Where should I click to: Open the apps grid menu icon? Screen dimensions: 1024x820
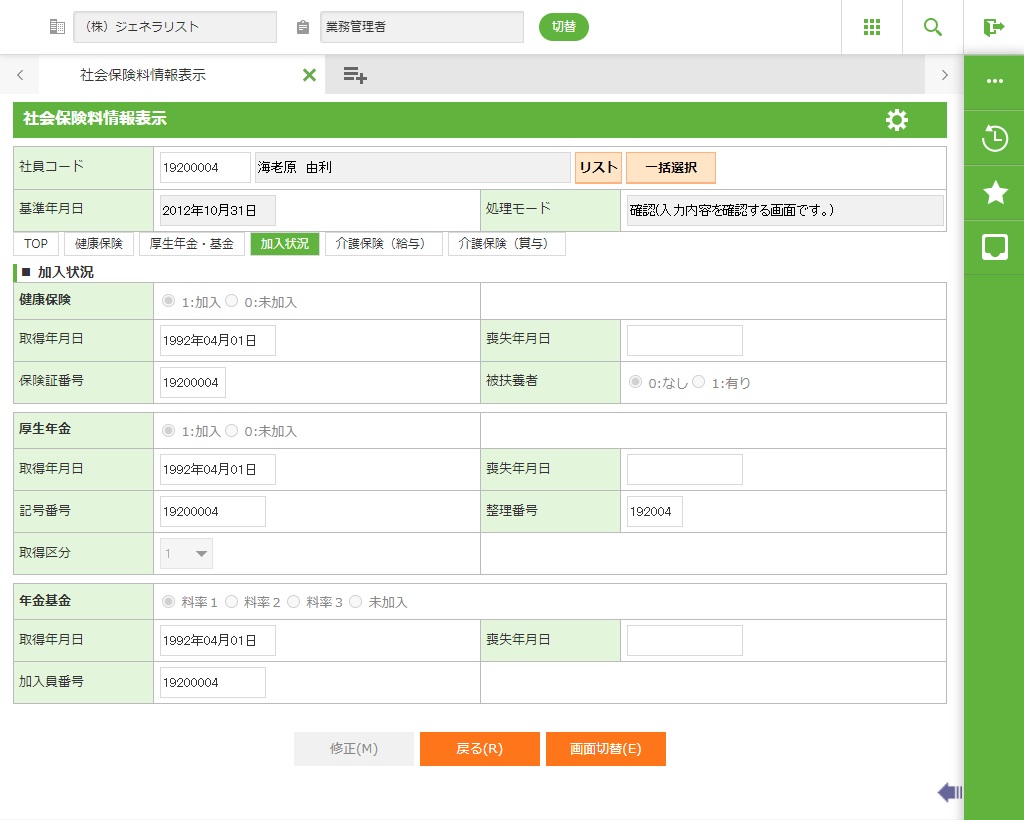(871, 27)
